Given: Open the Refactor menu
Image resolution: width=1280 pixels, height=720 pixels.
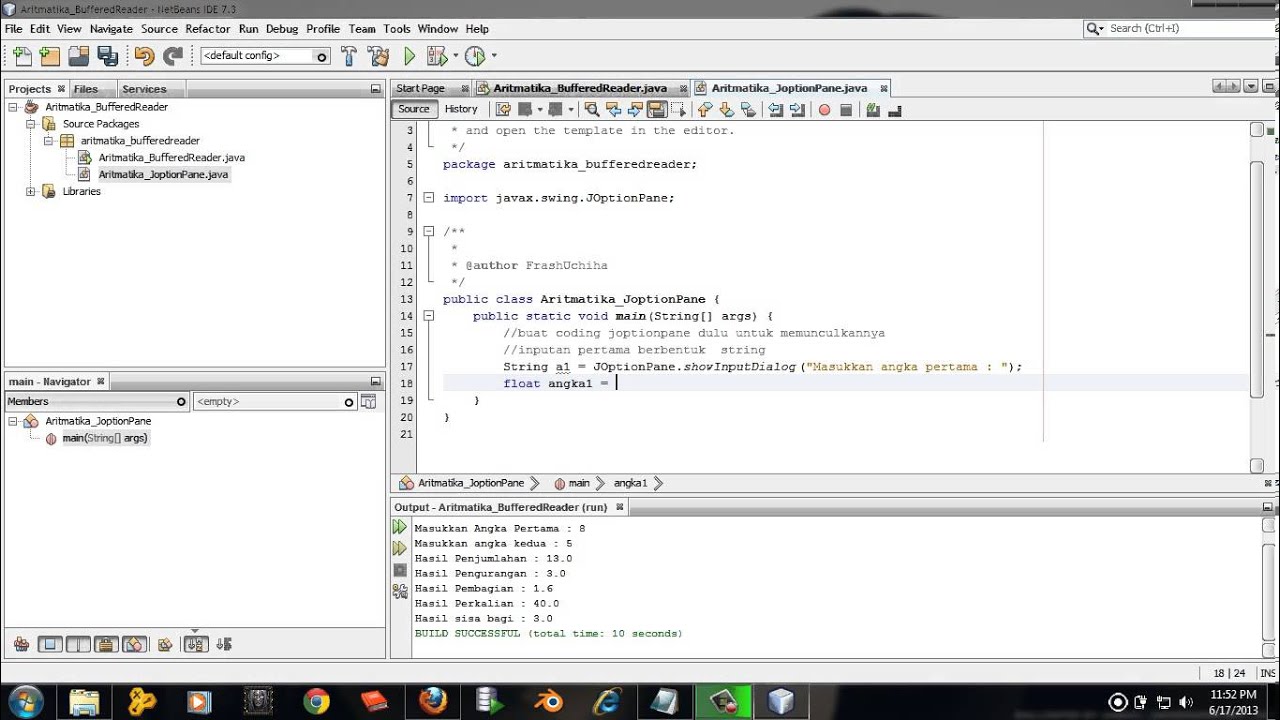Looking at the screenshot, I should pyautogui.click(x=208, y=29).
